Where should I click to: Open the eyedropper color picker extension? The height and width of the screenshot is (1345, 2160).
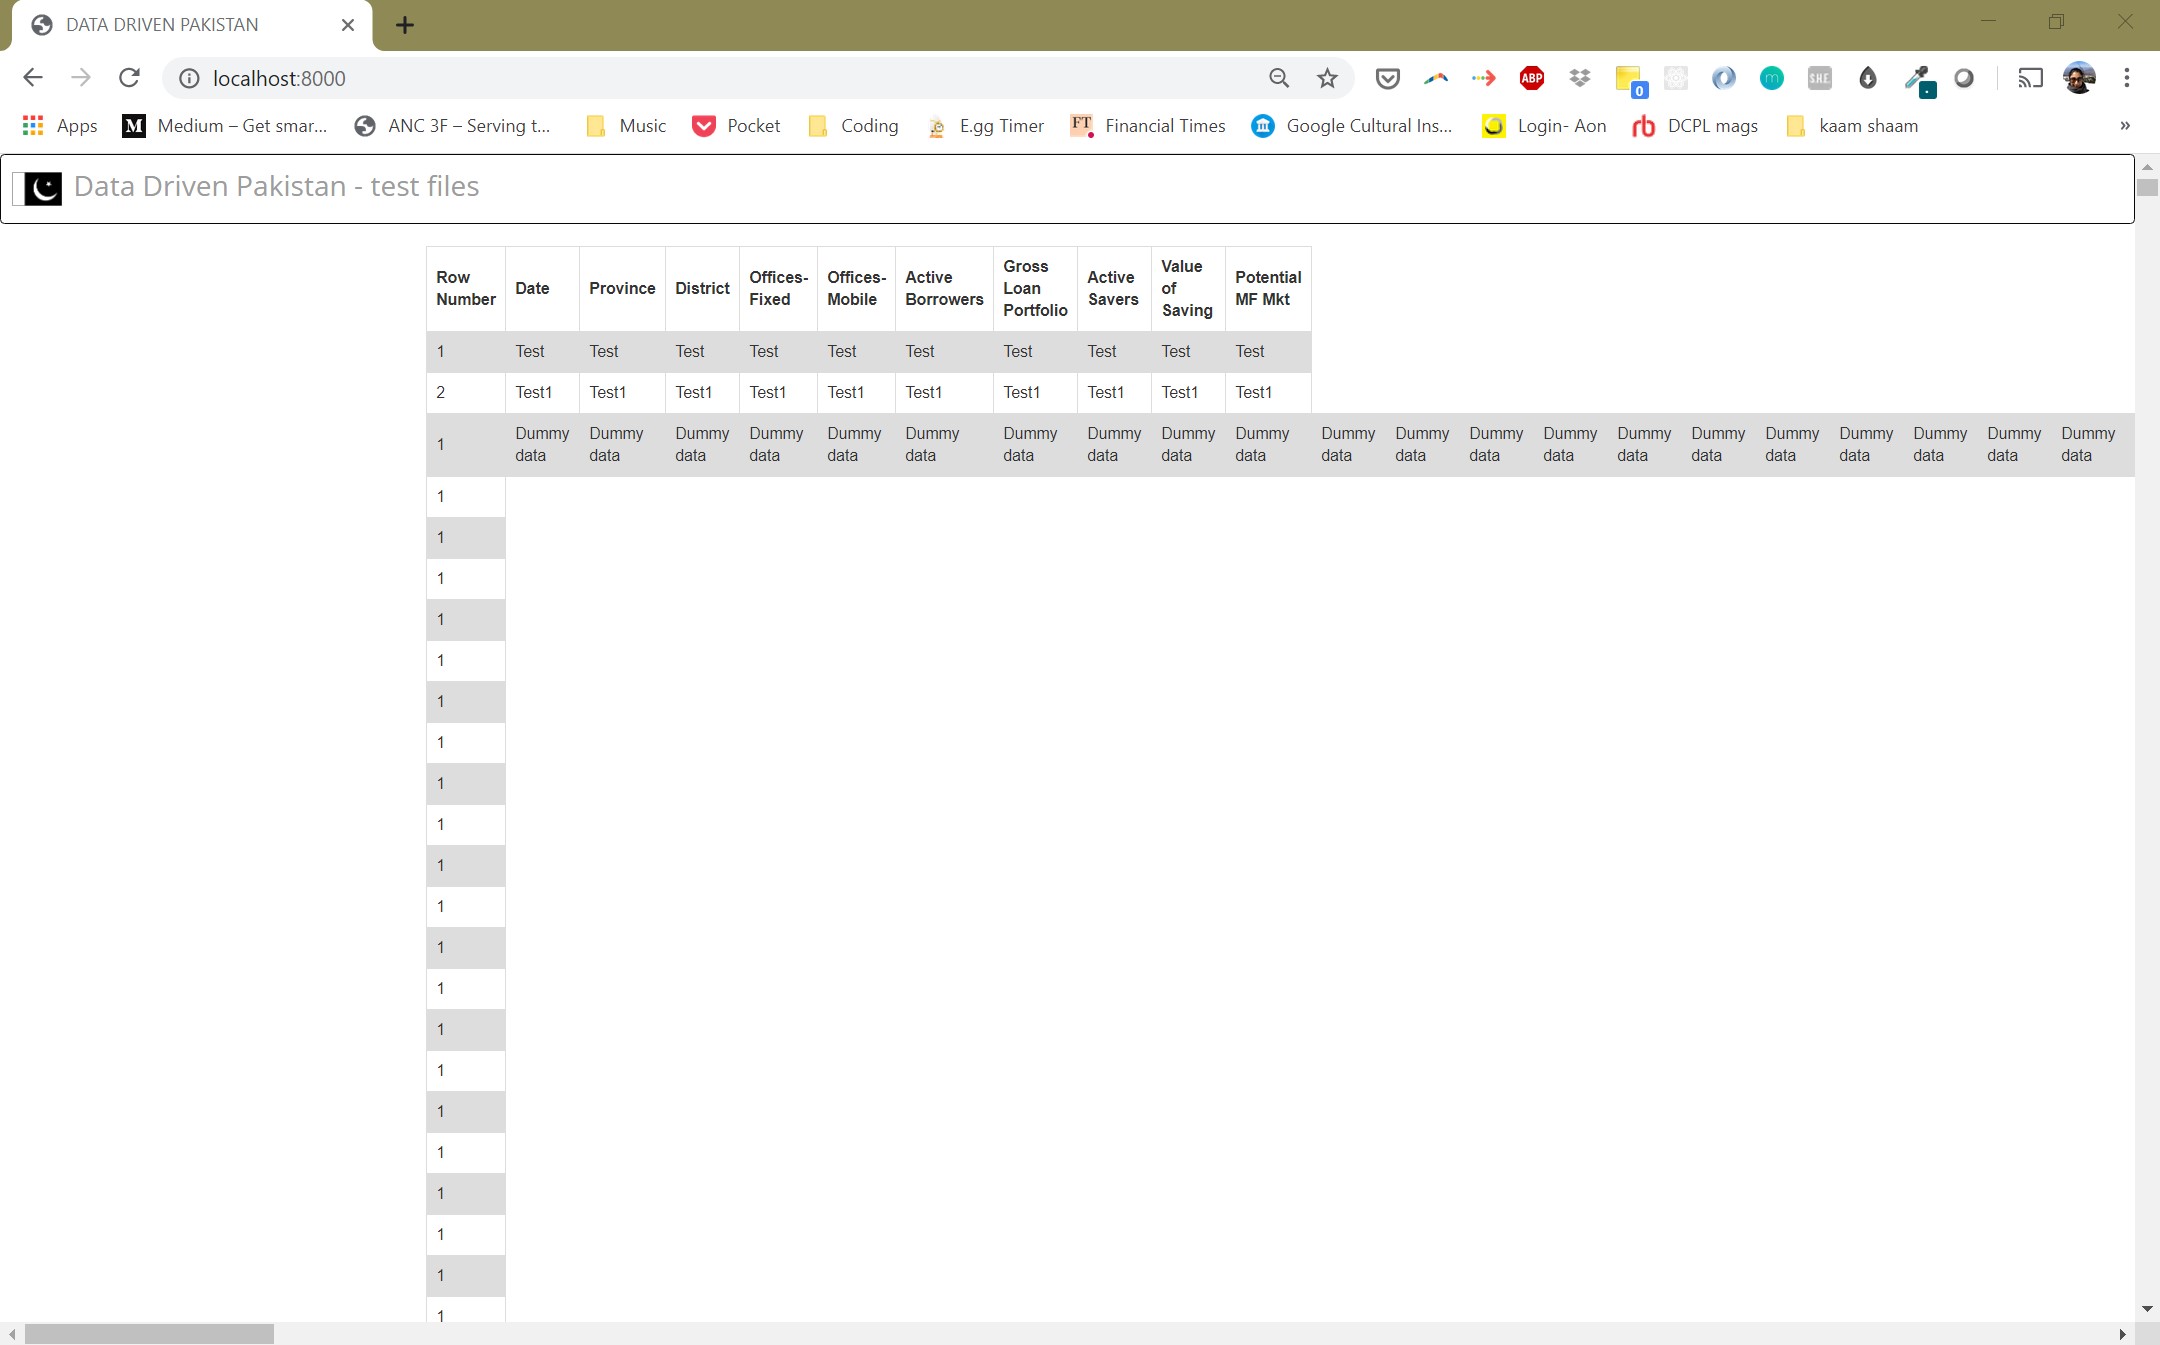tap(1916, 78)
